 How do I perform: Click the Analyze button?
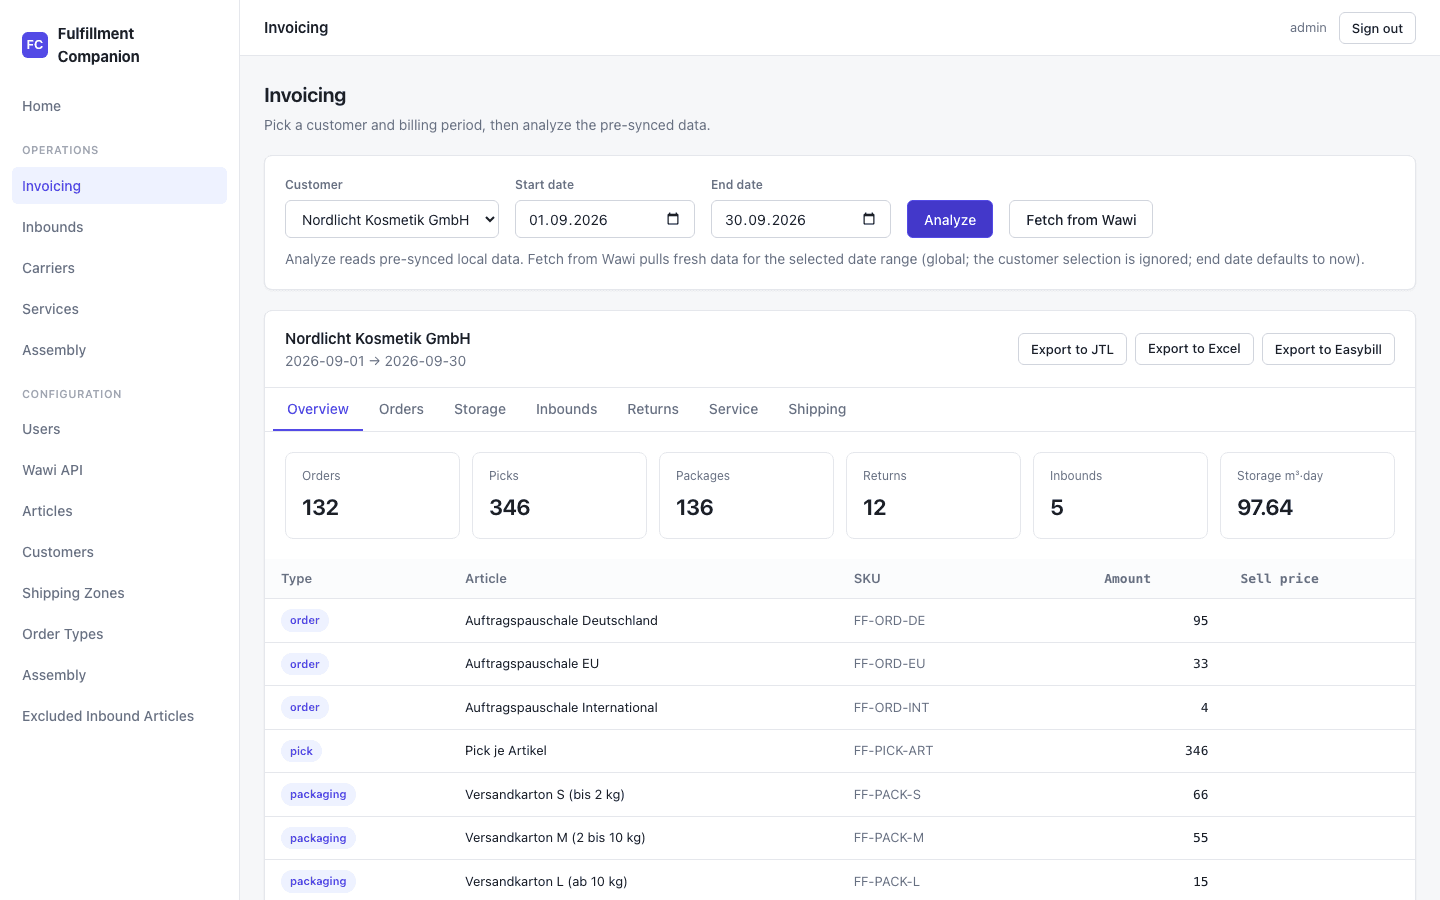click(950, 220)
